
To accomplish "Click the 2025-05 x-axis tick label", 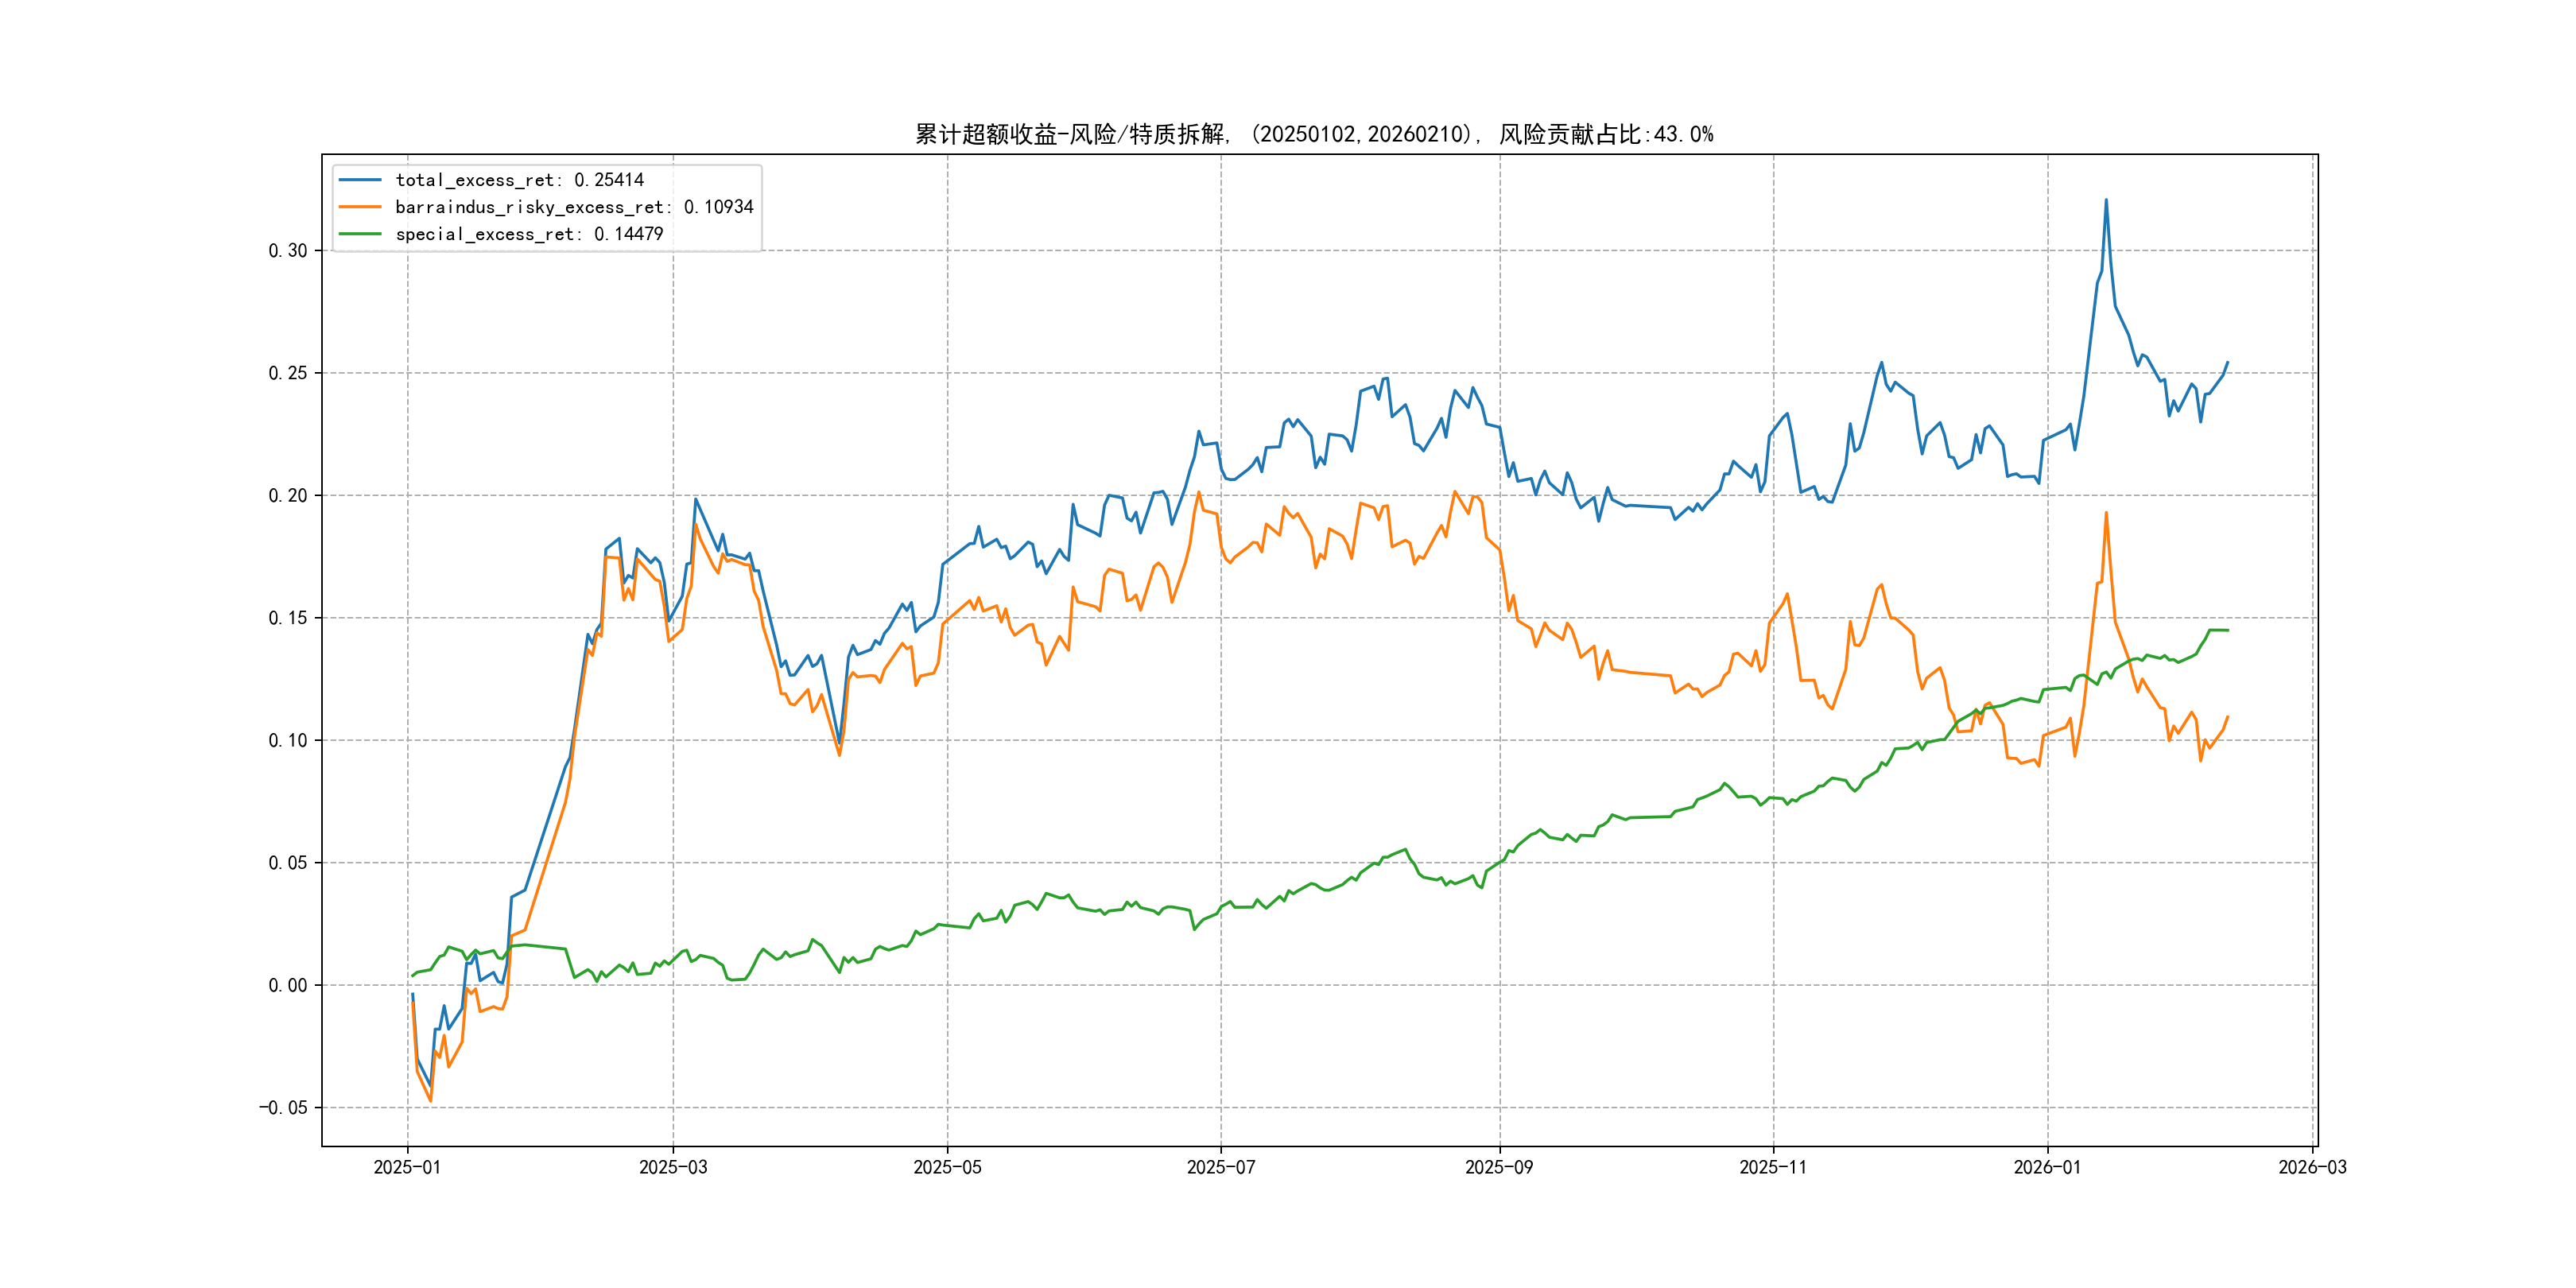I will [947, 1167].
